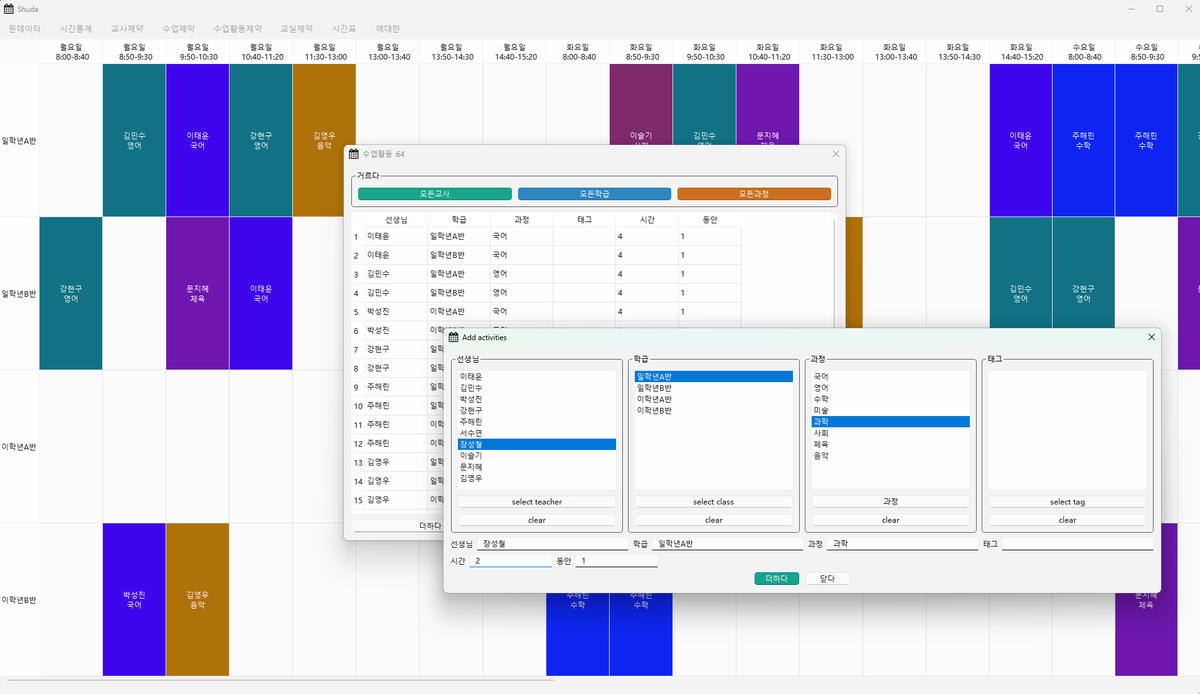The height and width of the screenshot is (694, 1200).
Task: Focus the 시간 field containing 2
Action: [x=510, y=561]
